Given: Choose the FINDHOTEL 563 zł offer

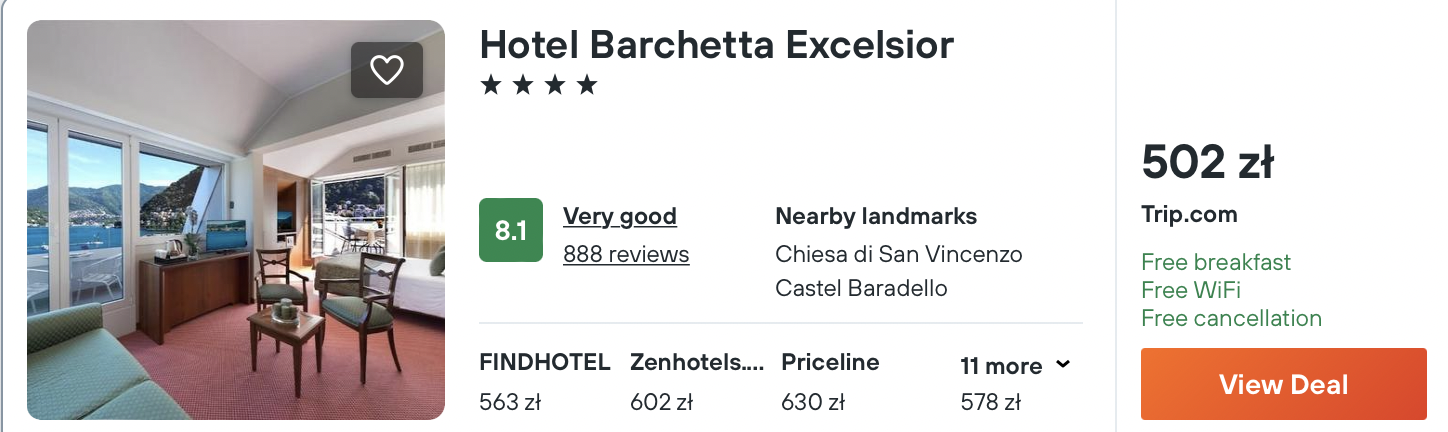Looking at the screenshot, I should 544,381.
